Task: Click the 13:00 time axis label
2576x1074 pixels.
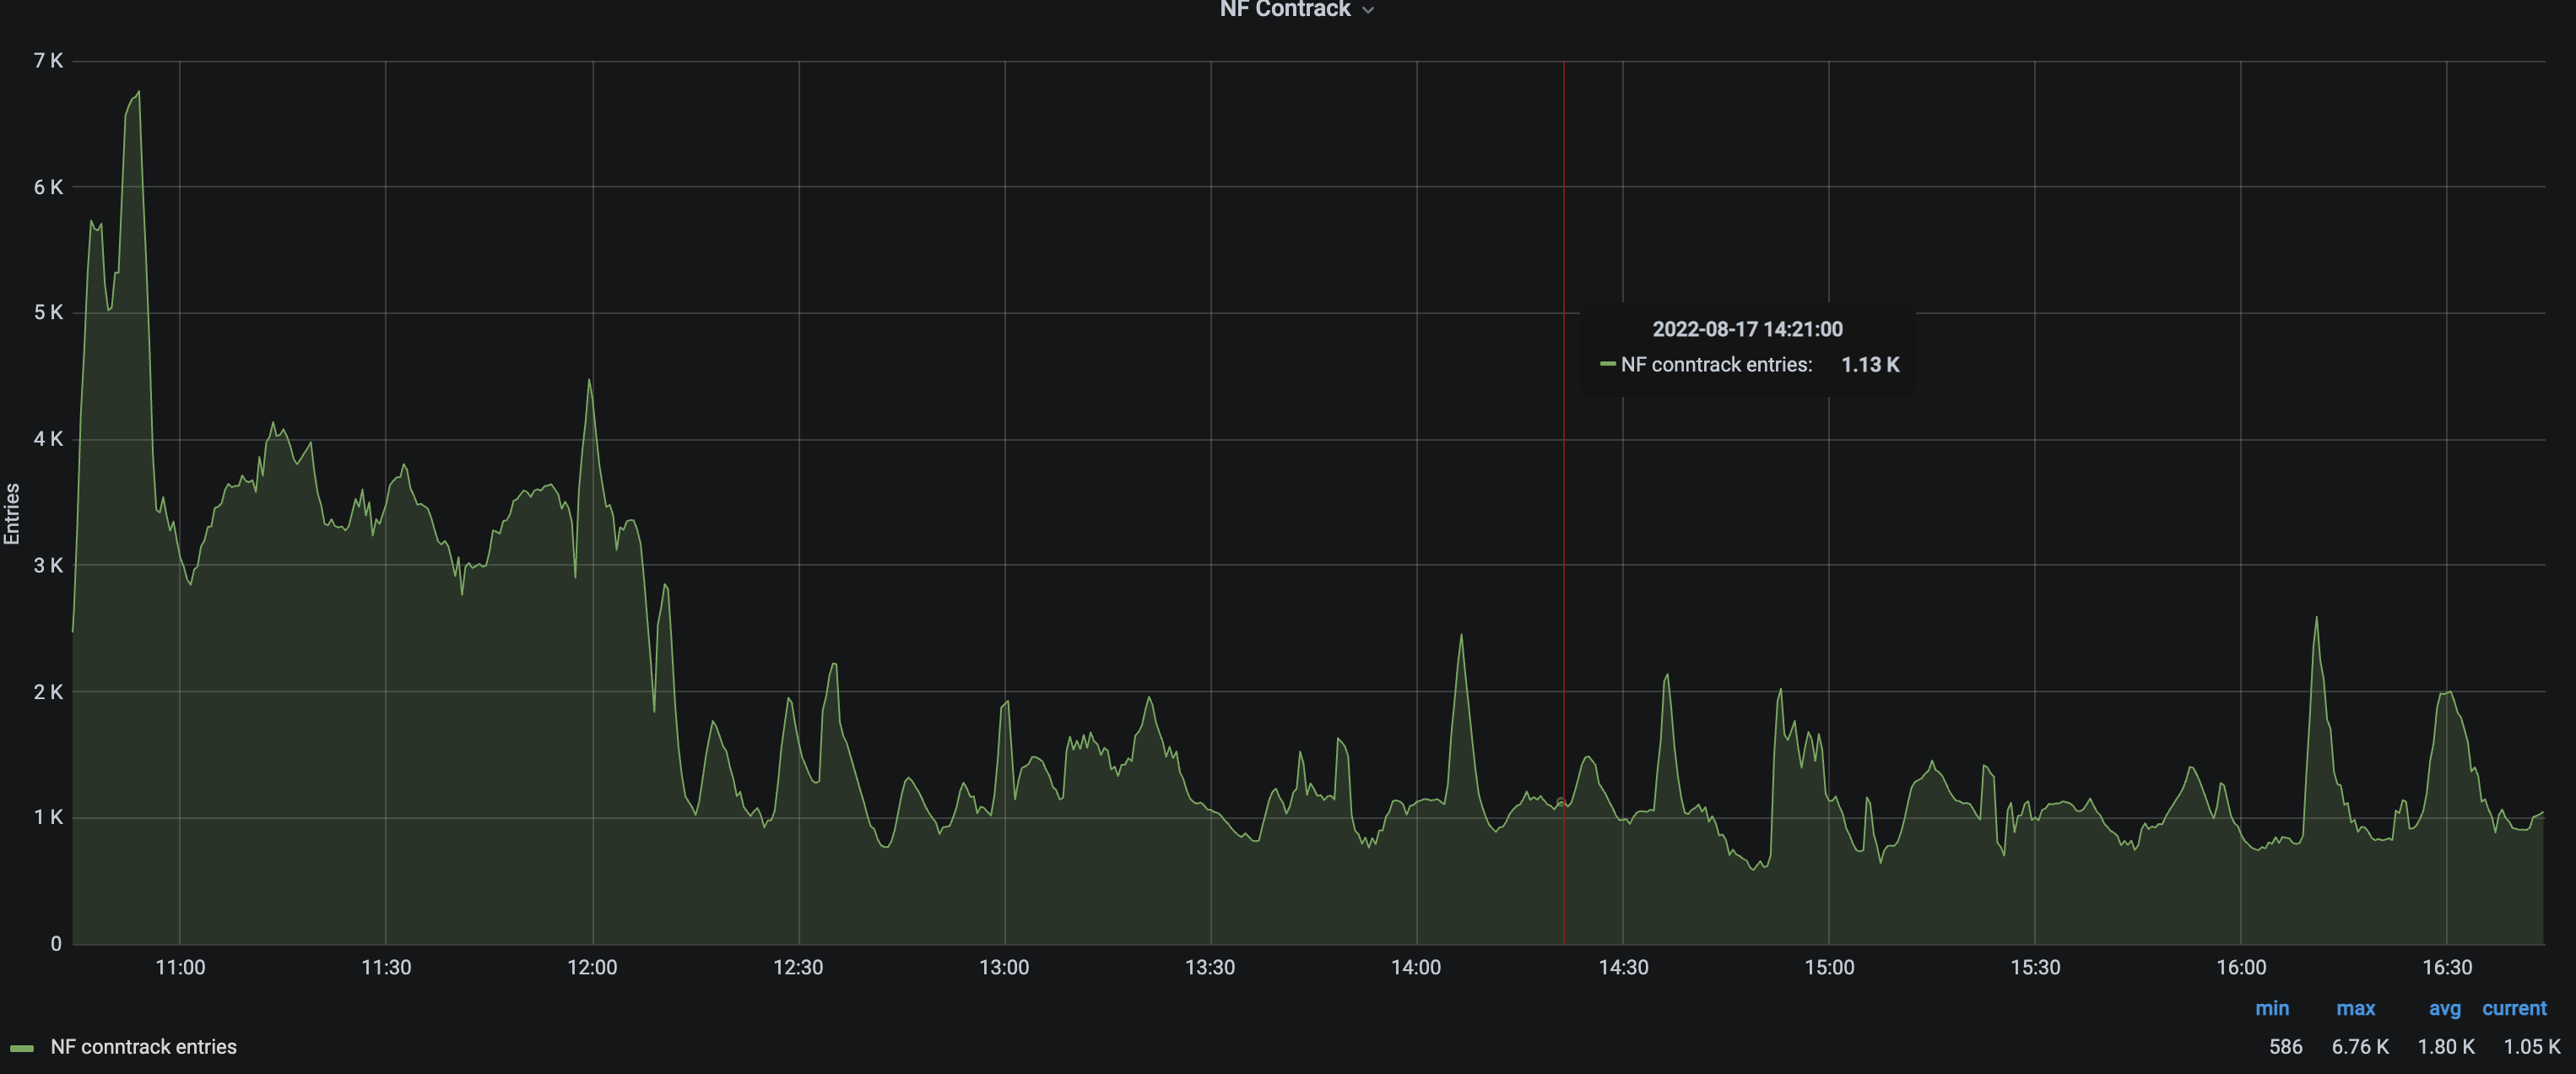Action: [1004, 967]
